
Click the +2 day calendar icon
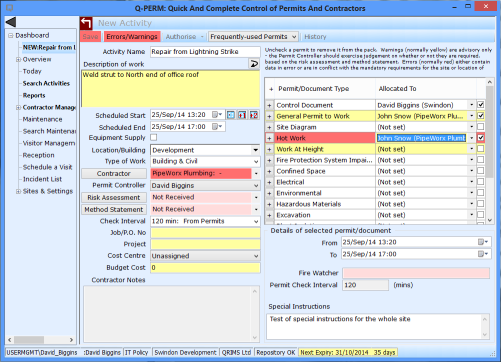click(x=254, y=115)
